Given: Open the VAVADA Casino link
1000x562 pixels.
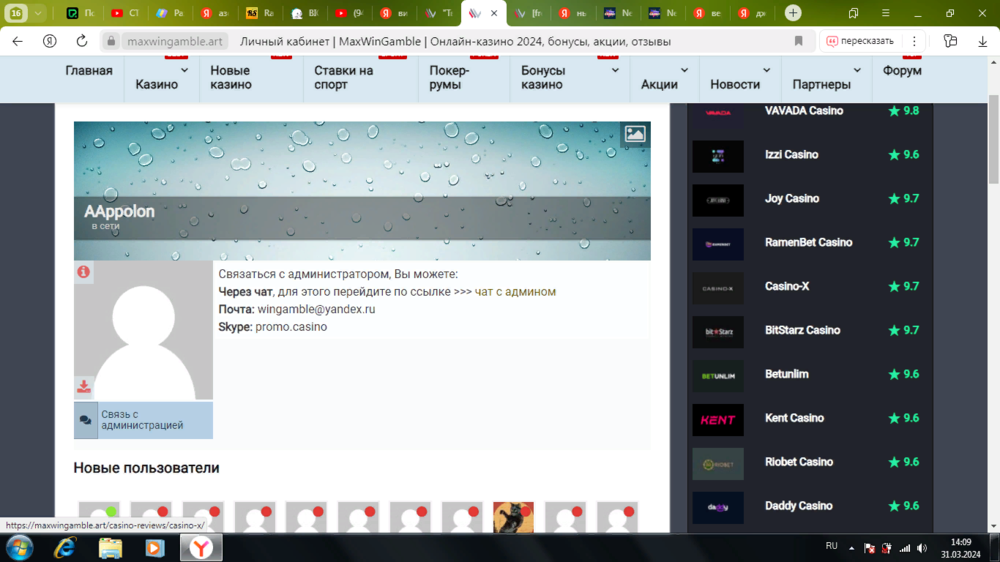Looking at the screenshot, I should coord(803,111).
